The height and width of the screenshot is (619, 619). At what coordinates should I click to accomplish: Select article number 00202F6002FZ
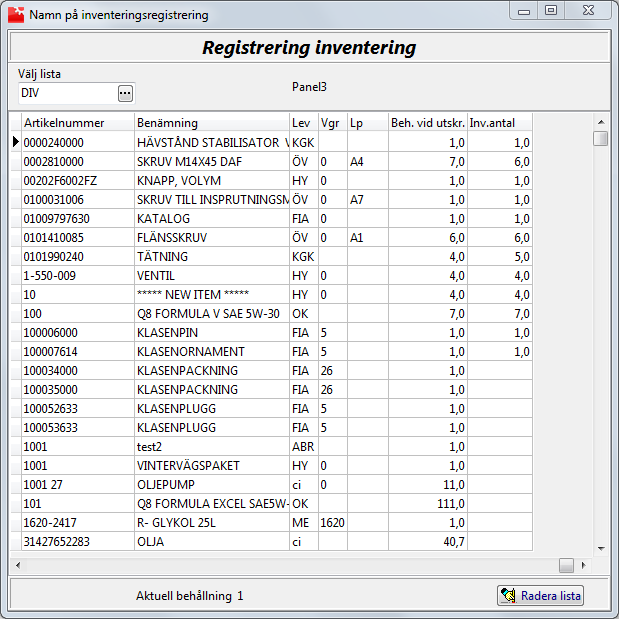pos(78,180)
